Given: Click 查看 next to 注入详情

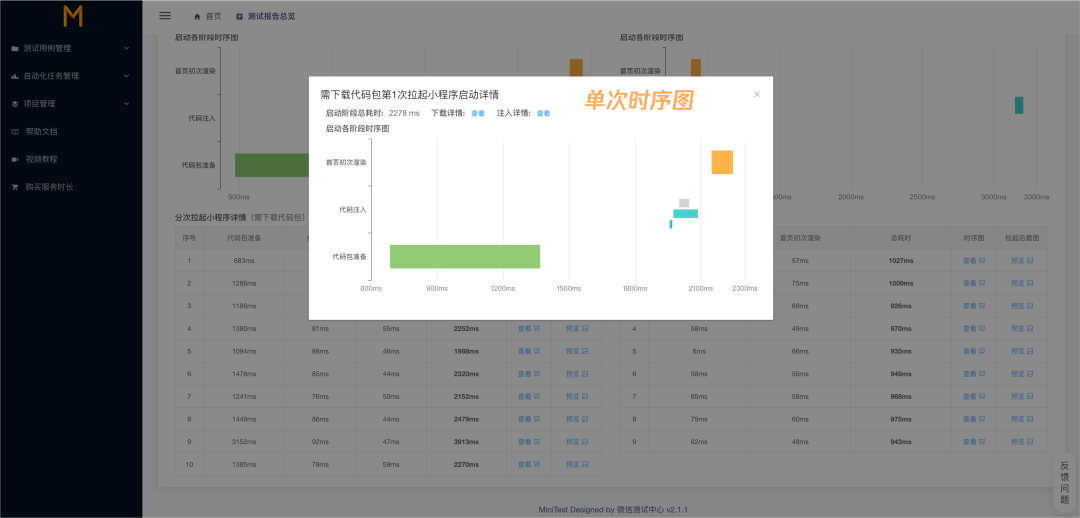Looking at the screenshot, I should tap(543, 114).
